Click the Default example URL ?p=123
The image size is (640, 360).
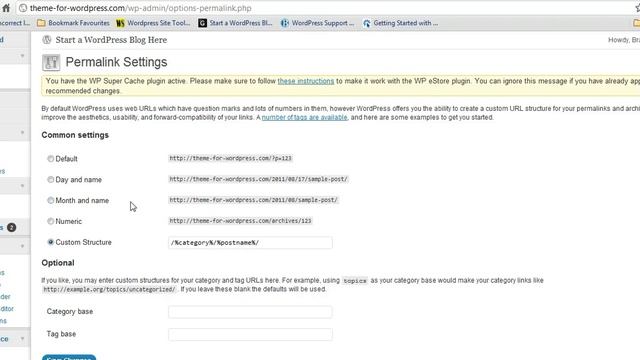coord(231,158)
